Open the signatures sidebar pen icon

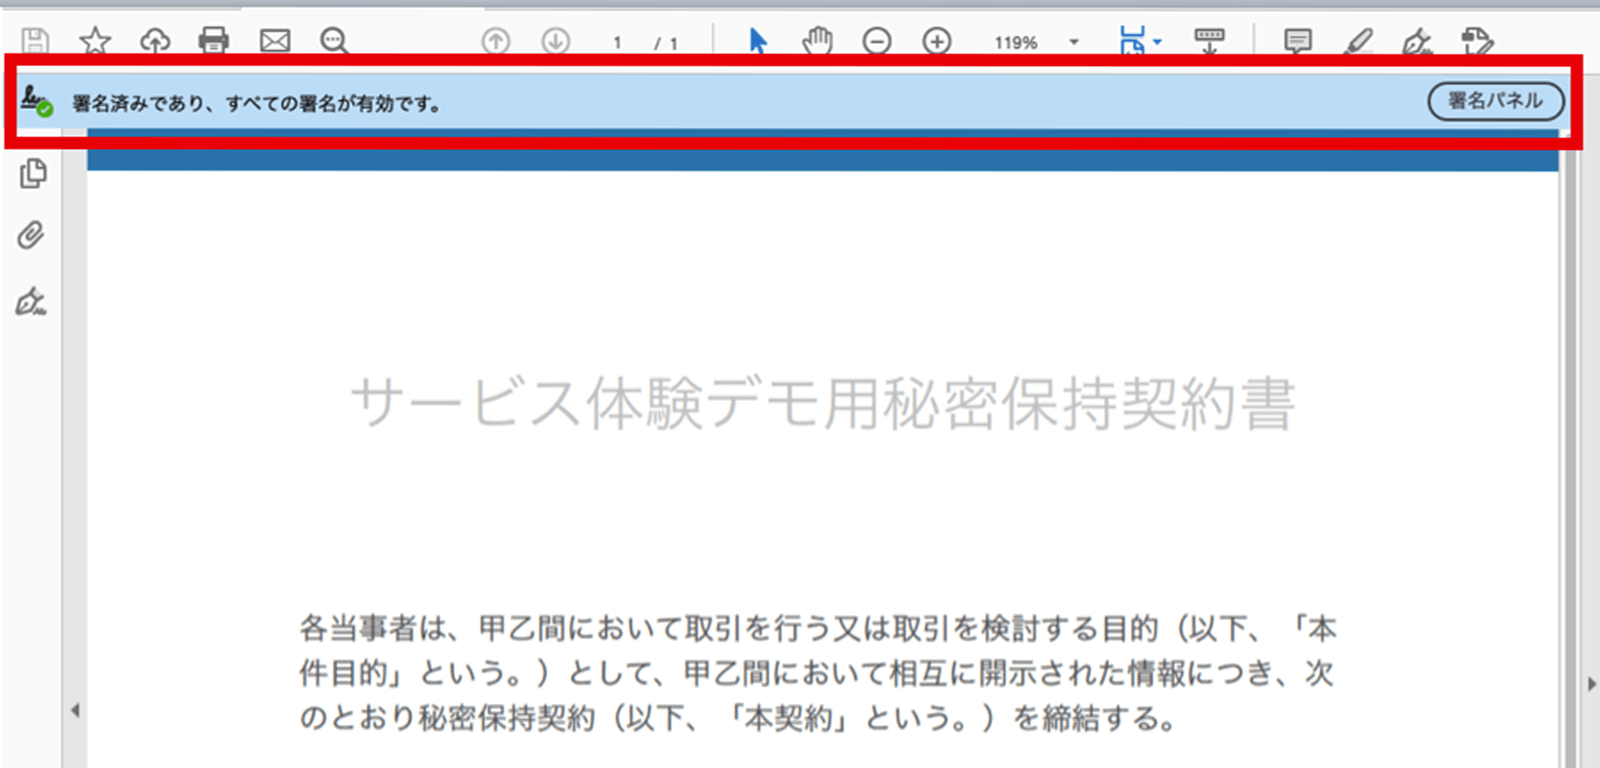[31, 302]
